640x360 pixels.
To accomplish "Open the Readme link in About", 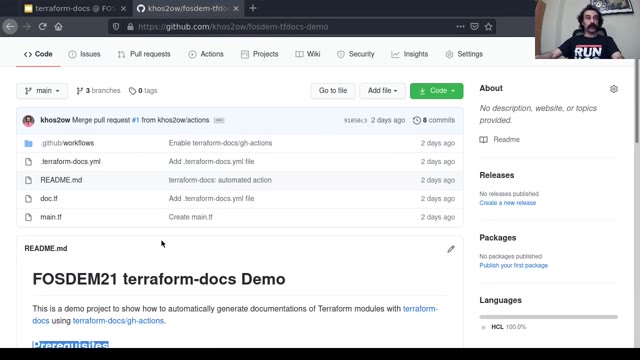I will tap(500, 140).
